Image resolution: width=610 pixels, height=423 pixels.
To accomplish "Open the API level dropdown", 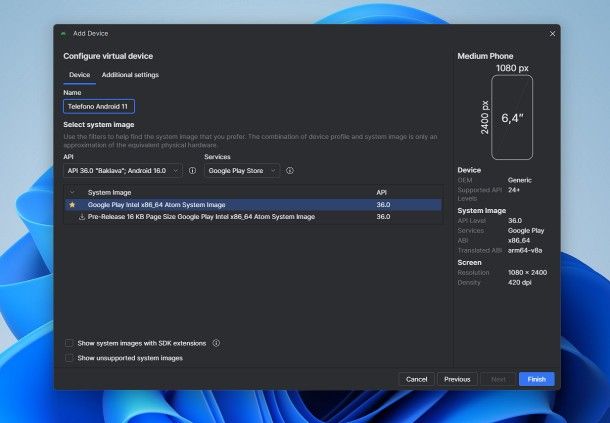I will [x=122, y=171].
